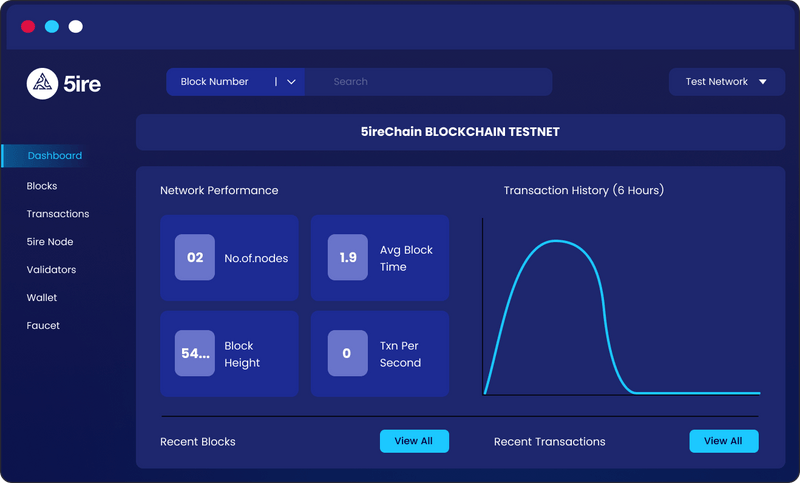Click the Txn Per Second card

[x=380, y=353]
